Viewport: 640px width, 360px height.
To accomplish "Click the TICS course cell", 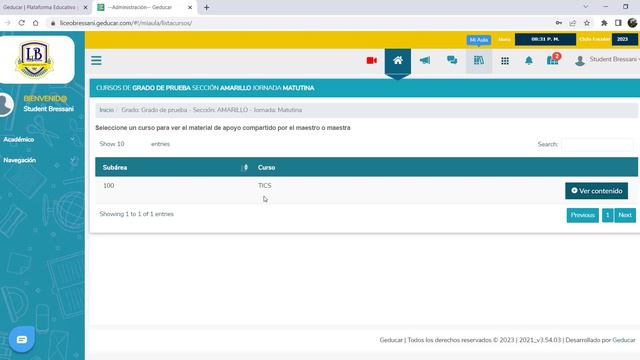I will point(264,186).
